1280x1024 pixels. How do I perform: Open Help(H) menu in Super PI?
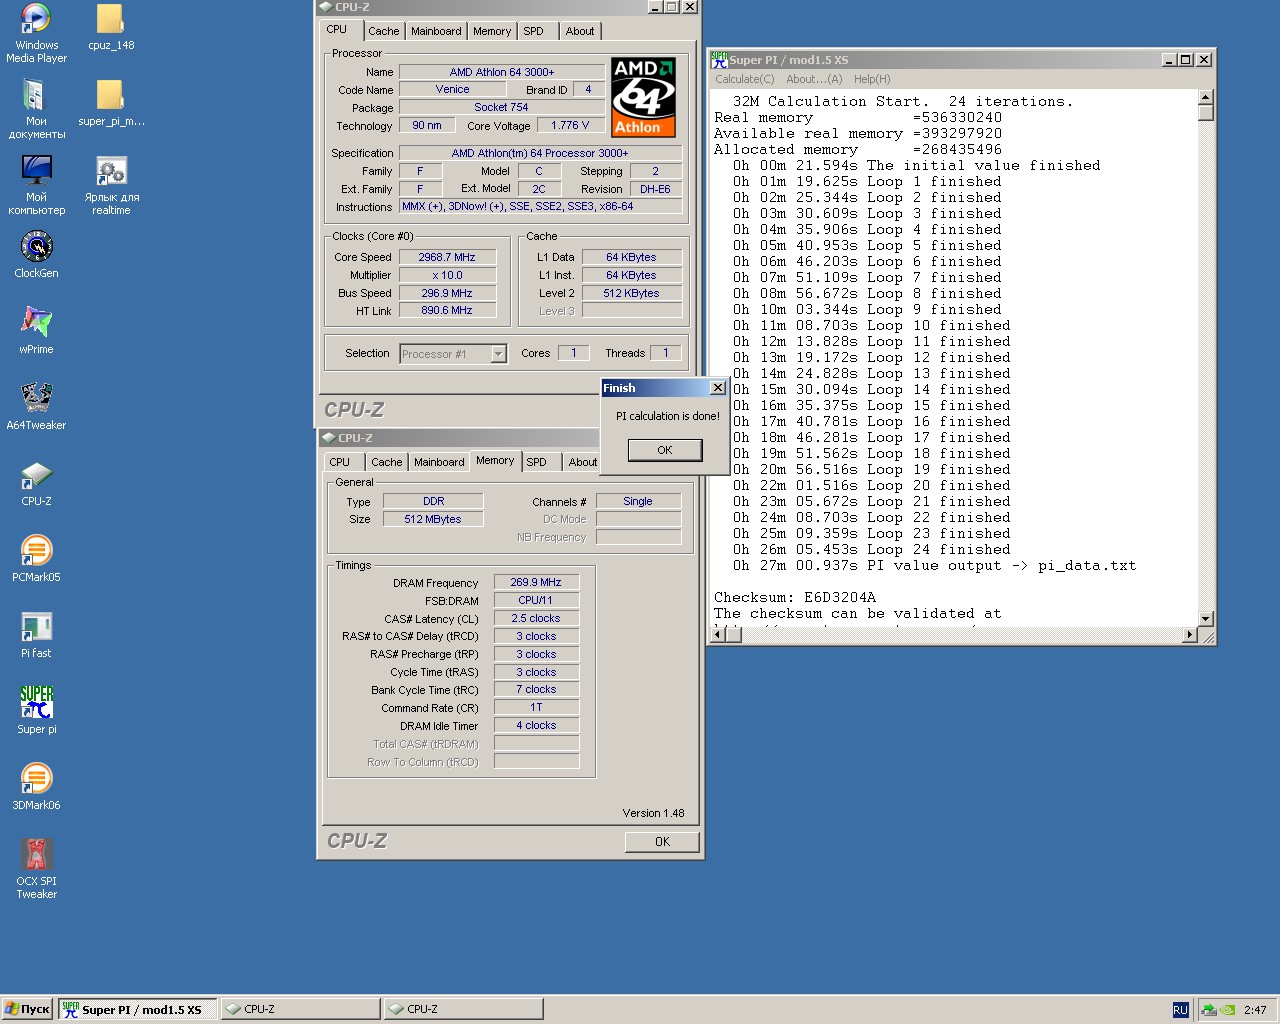click(872, 79)
